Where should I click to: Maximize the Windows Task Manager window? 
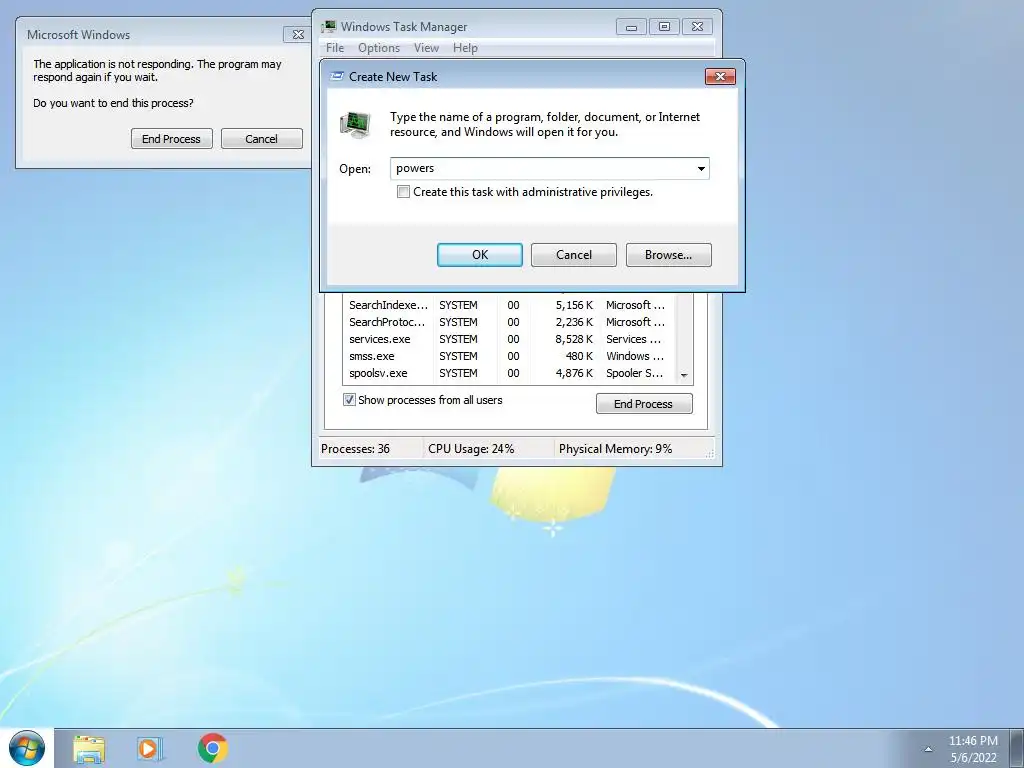coord(664,27)
